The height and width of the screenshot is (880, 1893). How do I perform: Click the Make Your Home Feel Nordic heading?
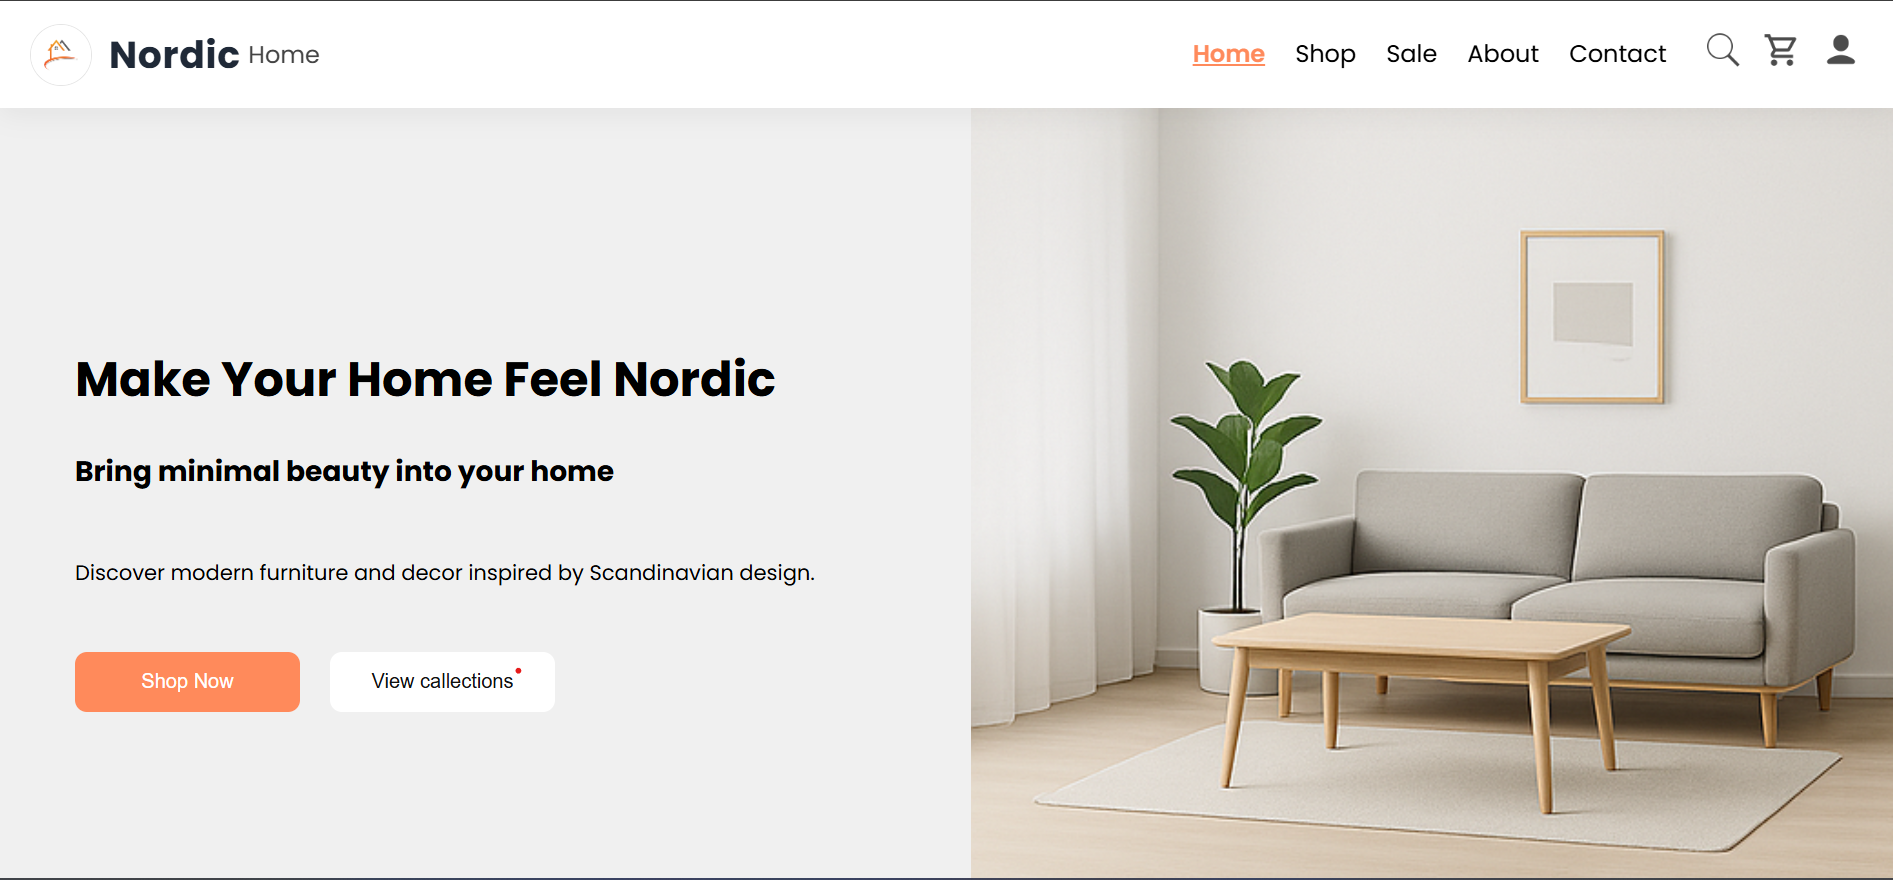tap(425, 380)
